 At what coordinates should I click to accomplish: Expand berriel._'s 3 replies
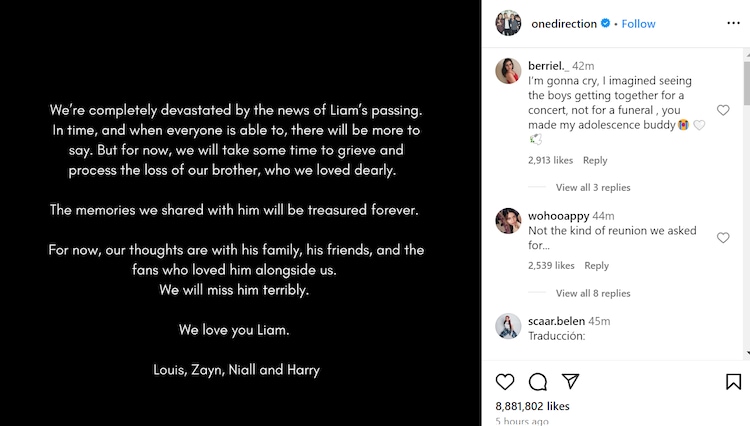pos(593,187)
